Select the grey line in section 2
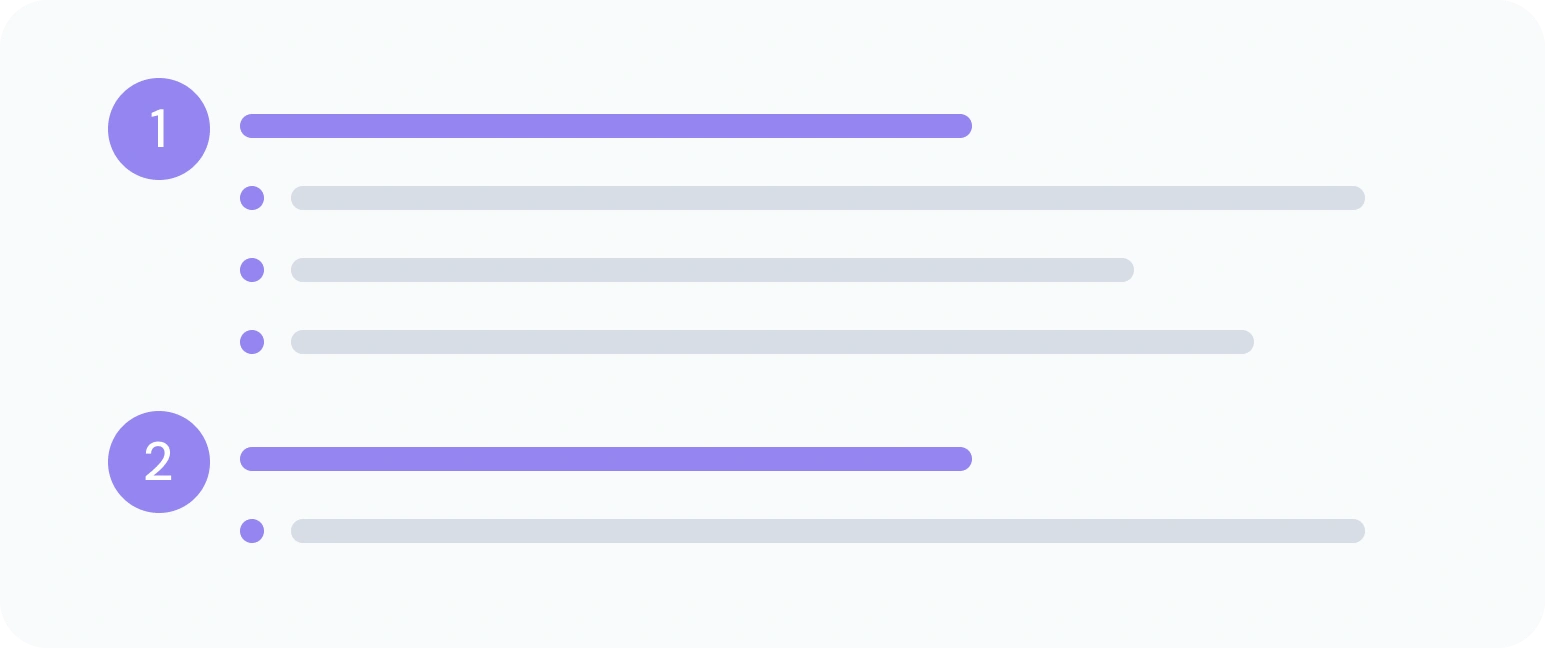The height and width of the screenshot is (648, 1545). tap(828, 531)
